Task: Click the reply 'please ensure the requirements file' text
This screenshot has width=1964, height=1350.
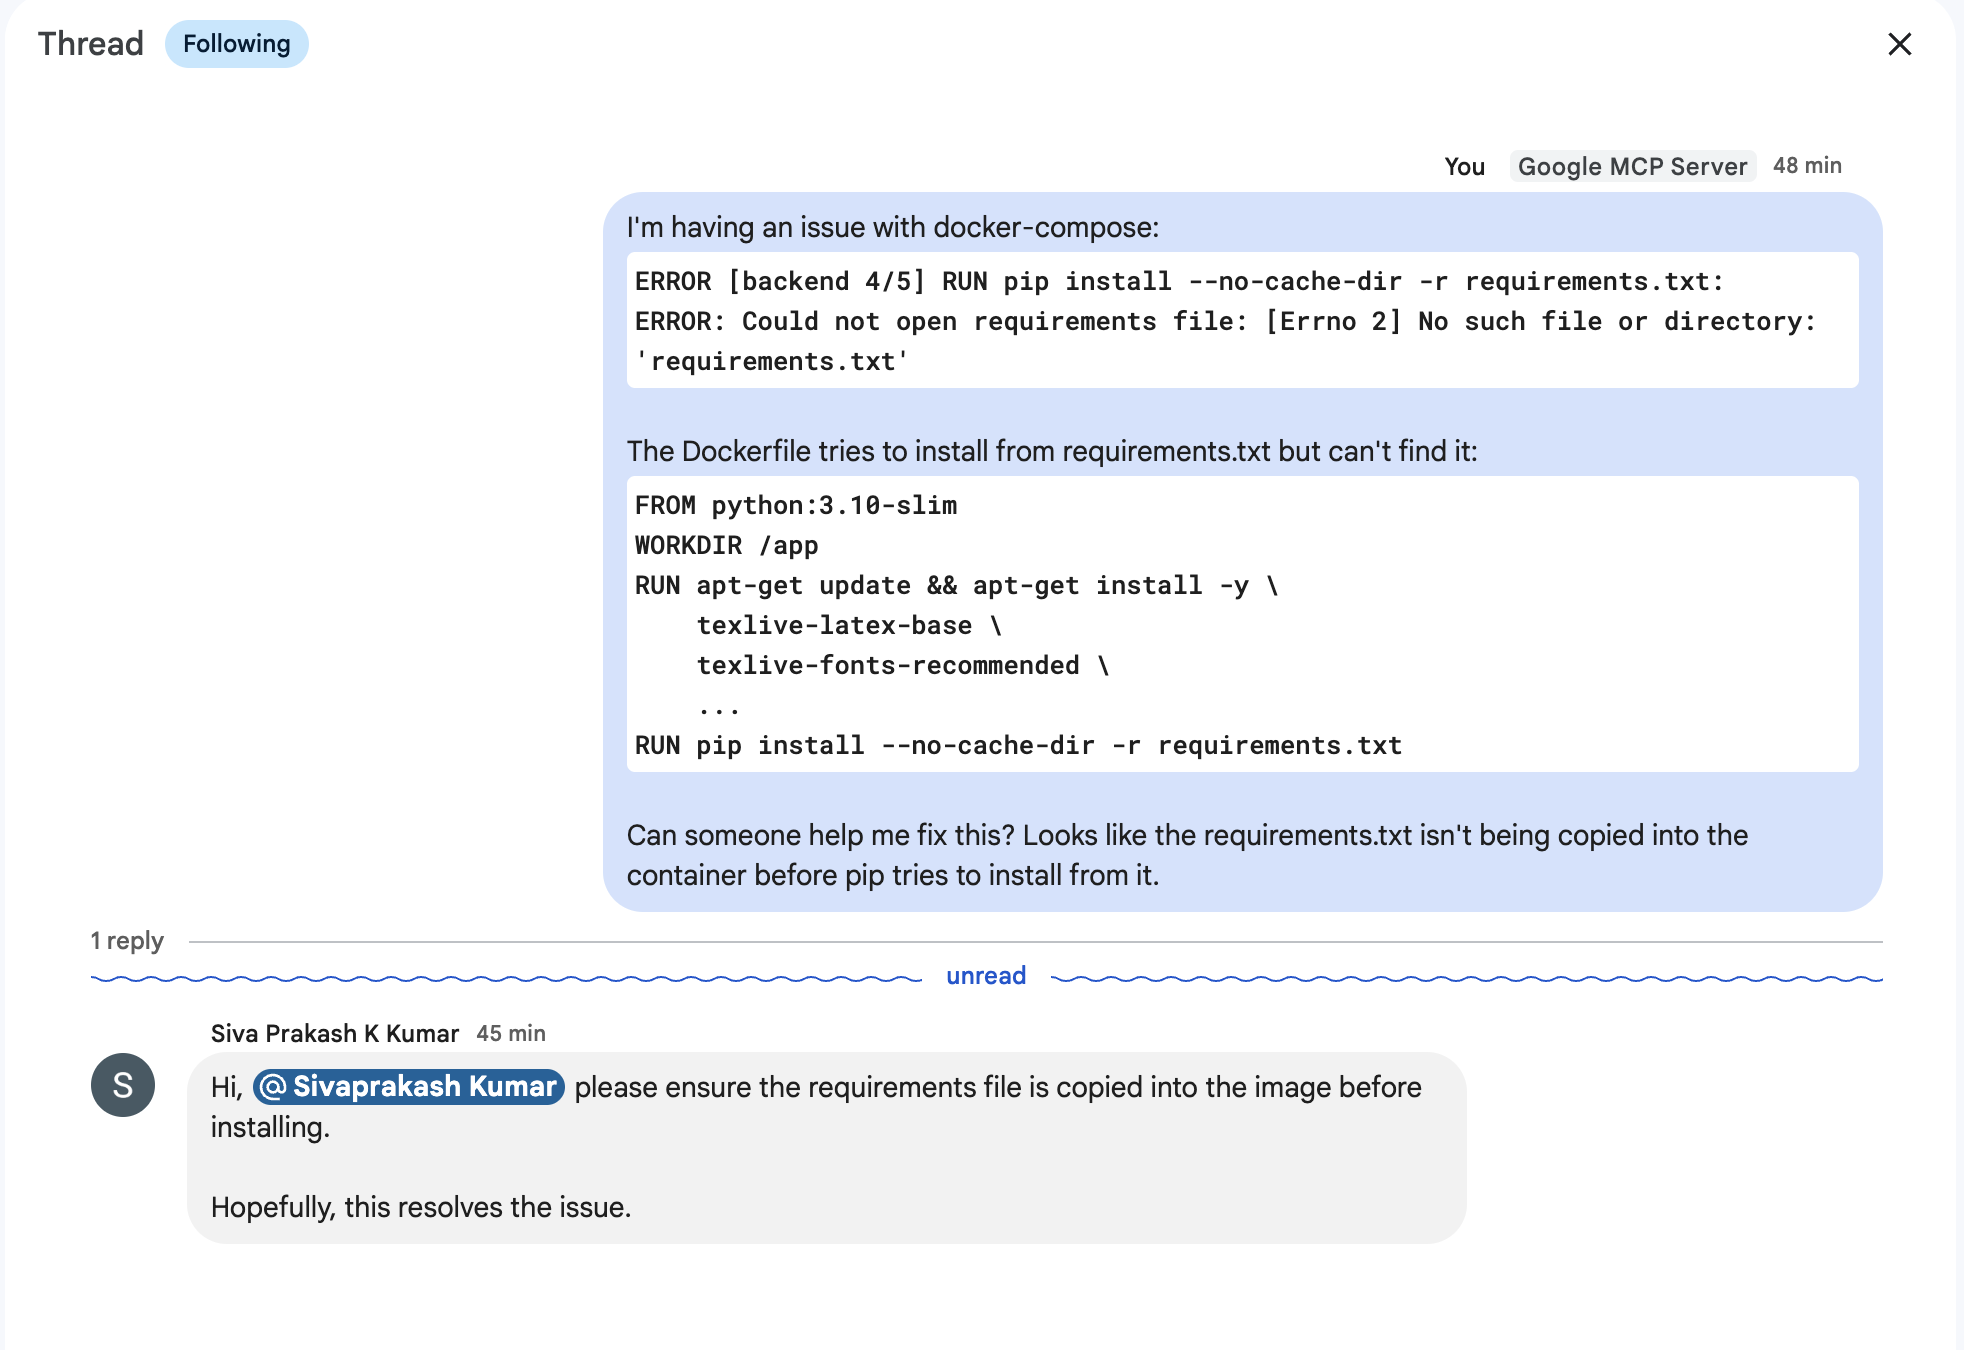Action: (997, 1087)
